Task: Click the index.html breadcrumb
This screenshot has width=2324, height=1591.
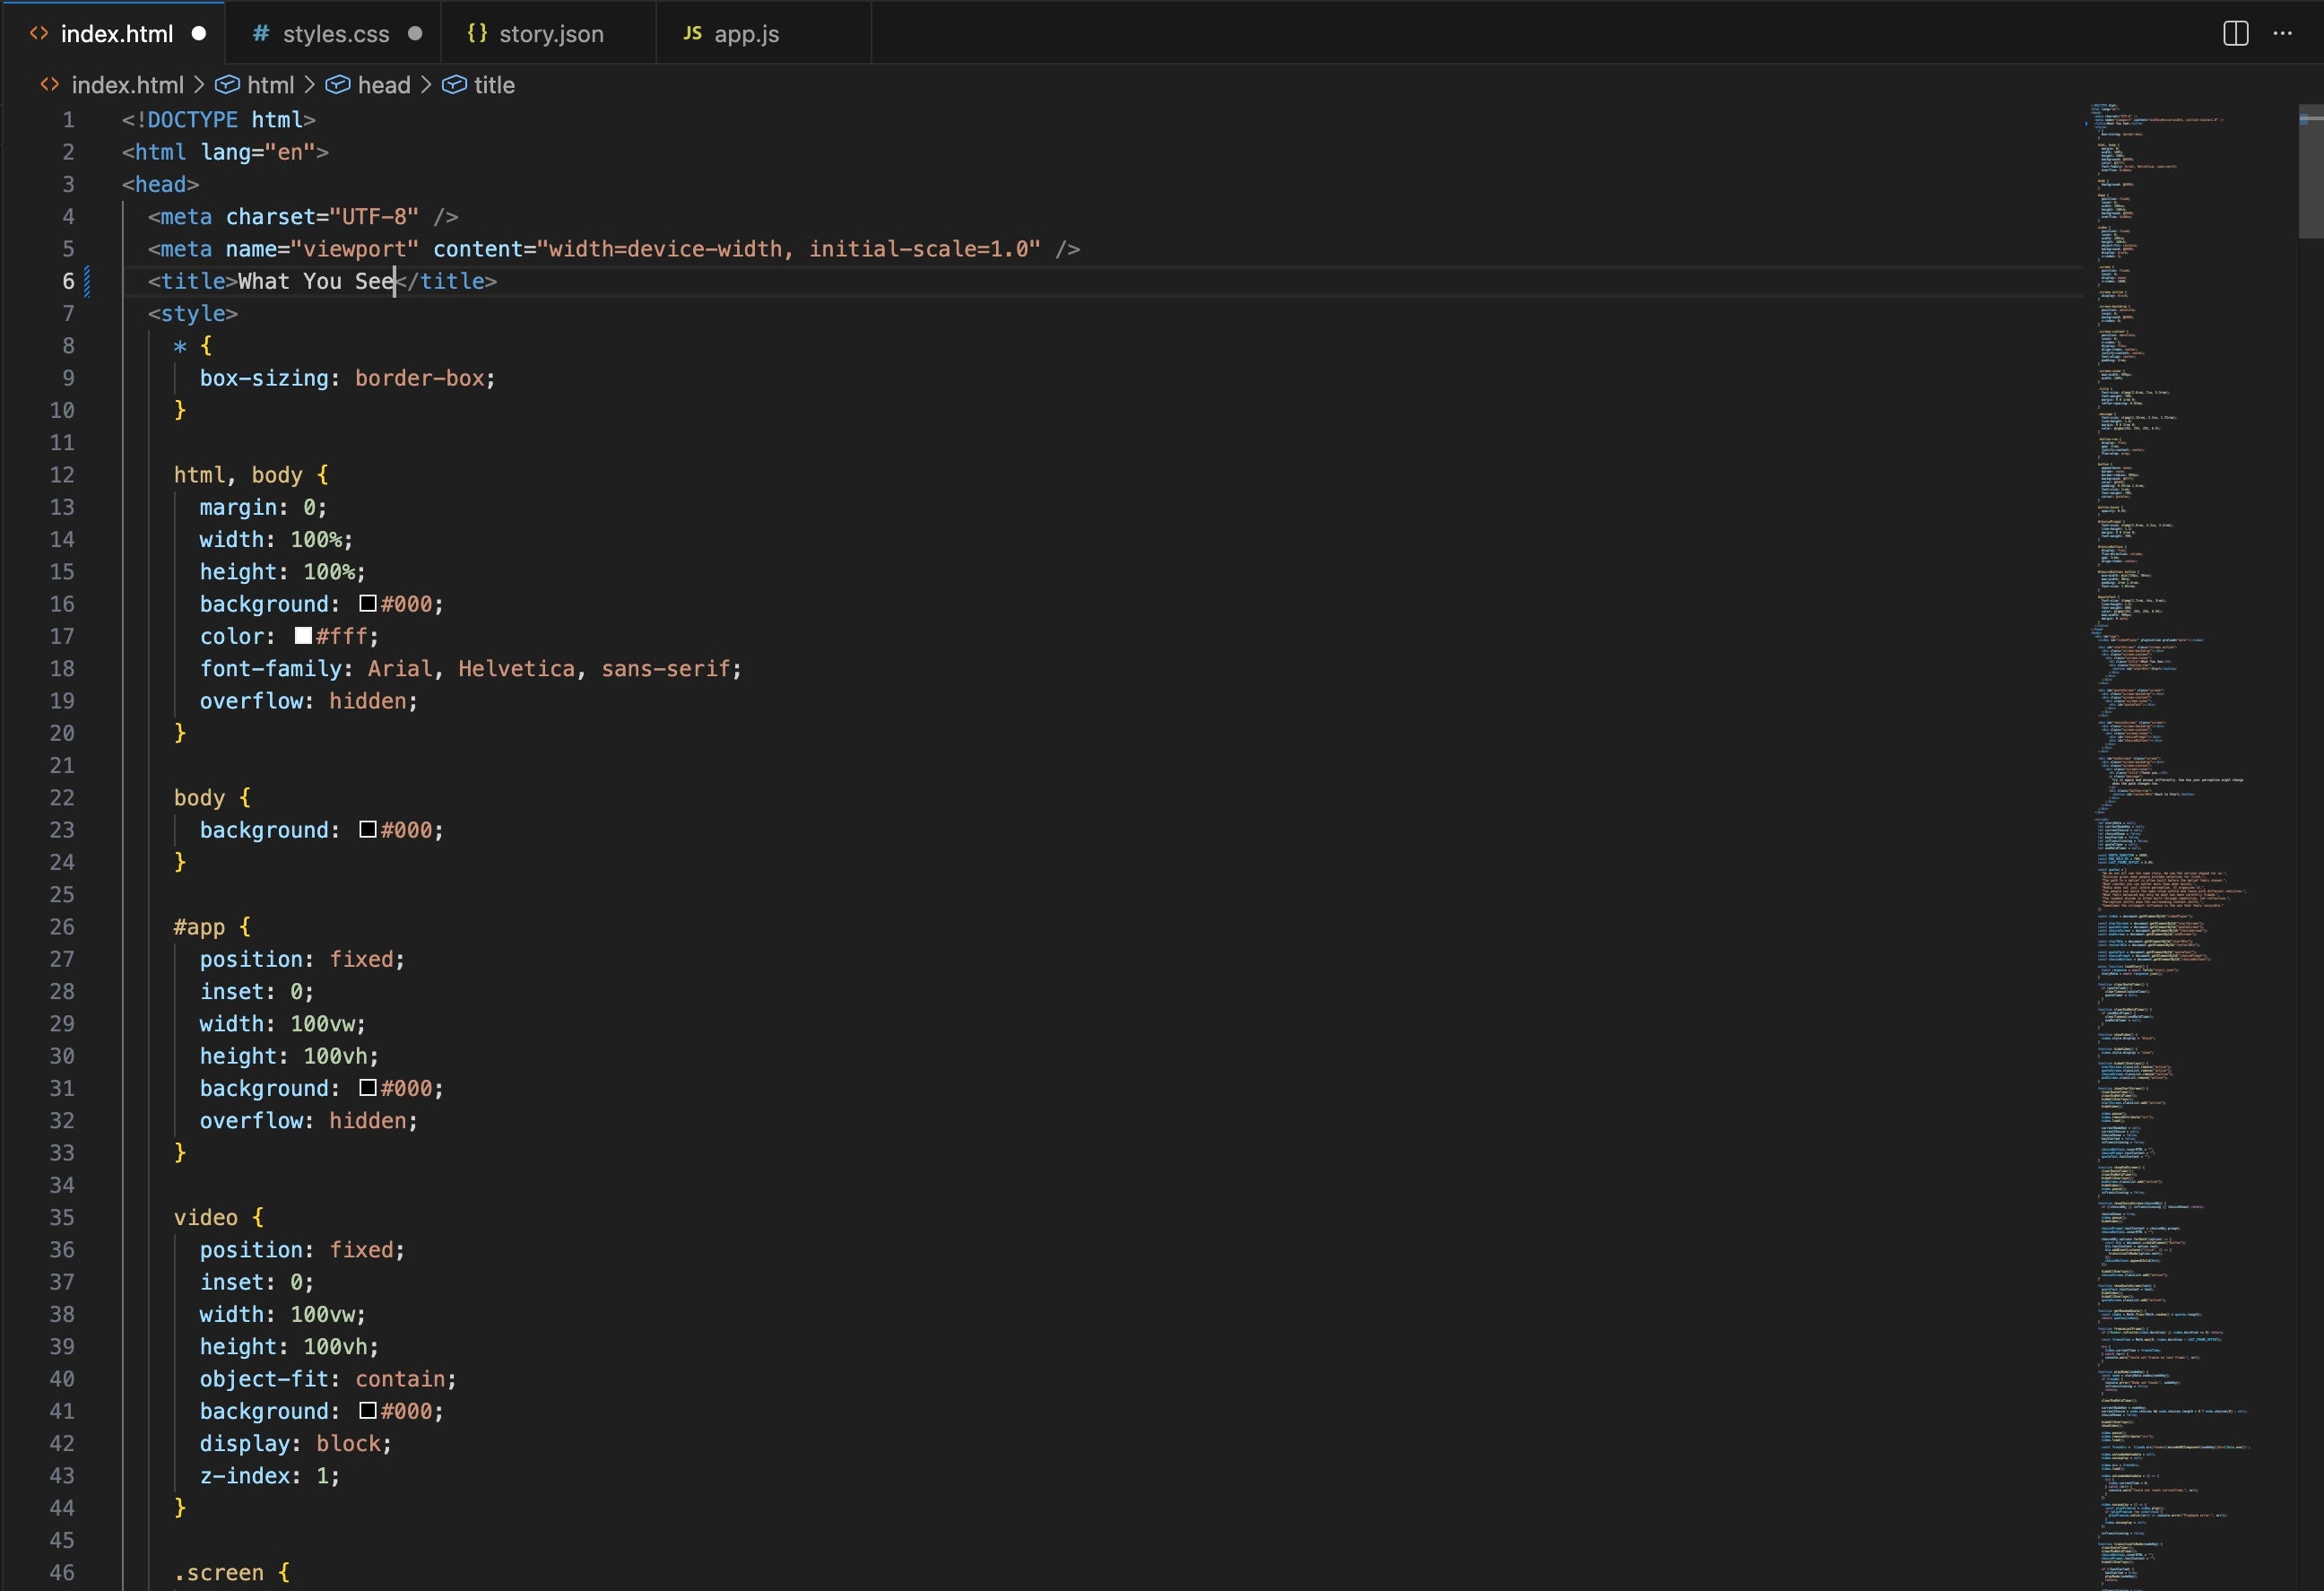Action: [127, 85]
